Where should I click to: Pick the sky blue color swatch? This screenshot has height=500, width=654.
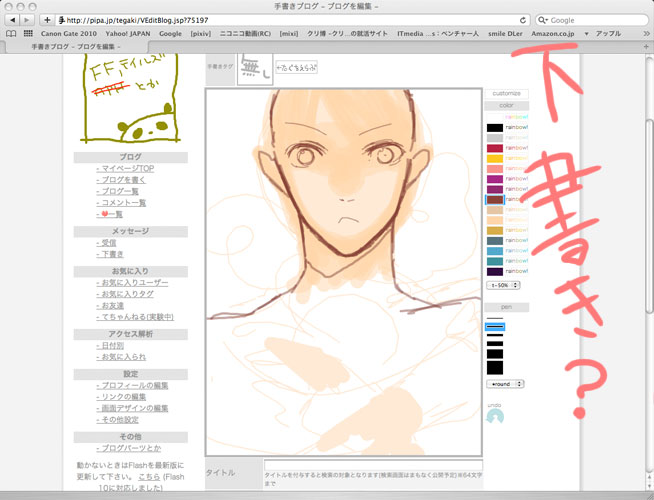pos(495,251)
